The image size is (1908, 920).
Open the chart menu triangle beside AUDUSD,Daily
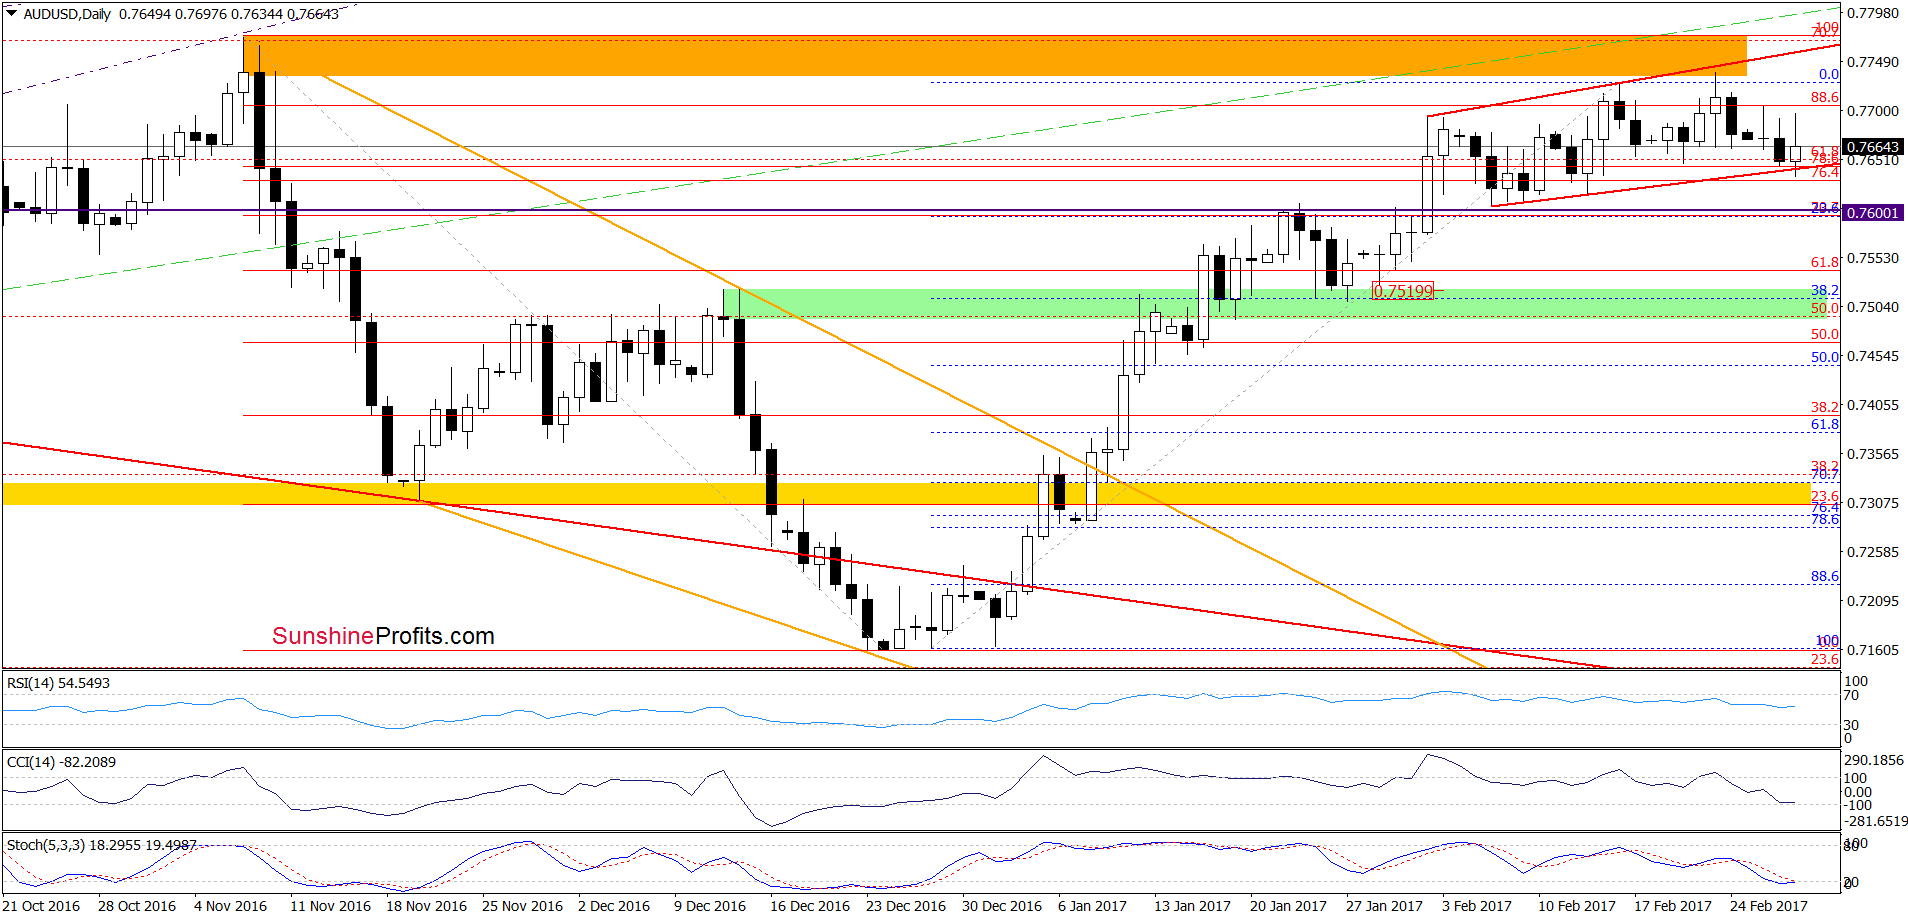12,14
